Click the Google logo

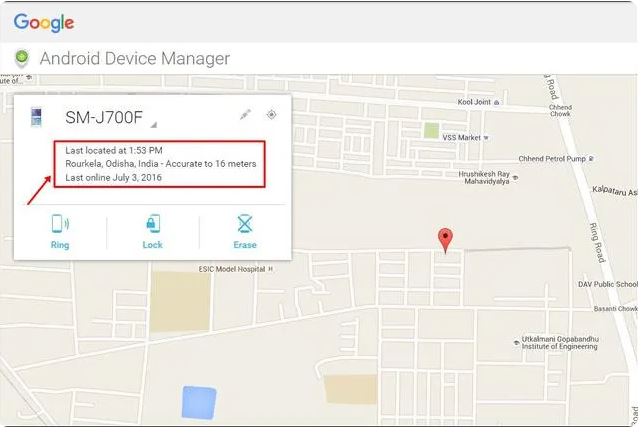pos(44,22)
